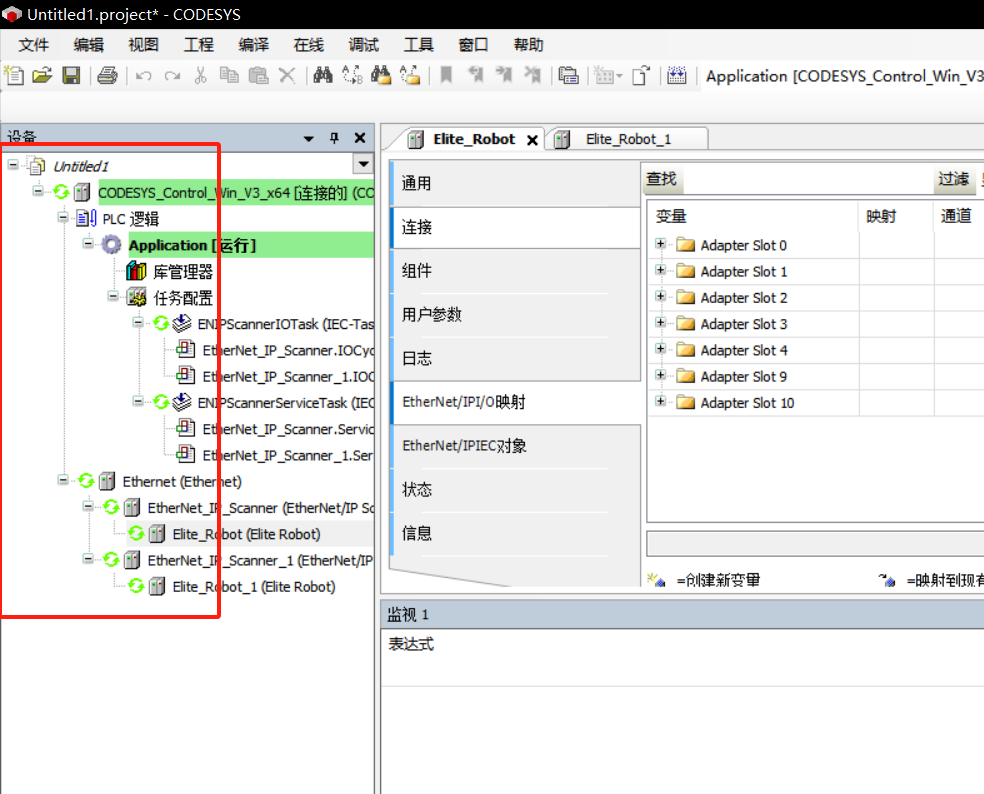Expand the Adapter Slot 10 folder
Image resolution: width=984 pixels, height=794 pixels.
click(x=660, y=402)
